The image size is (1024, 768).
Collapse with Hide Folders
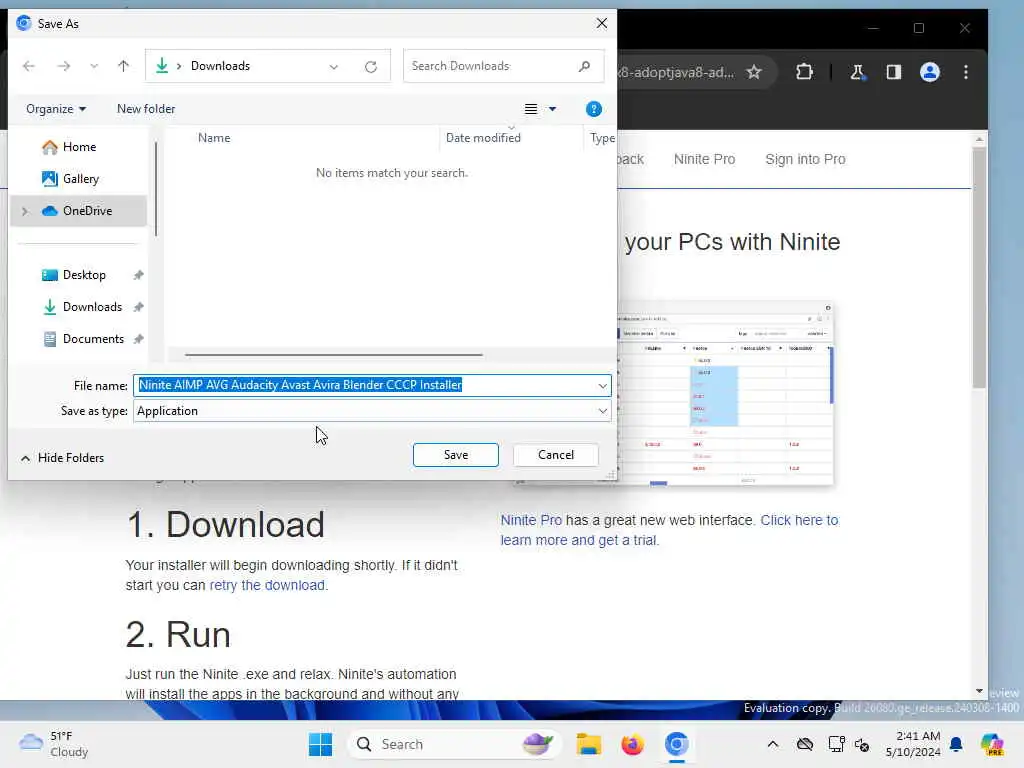click(62, 458)
